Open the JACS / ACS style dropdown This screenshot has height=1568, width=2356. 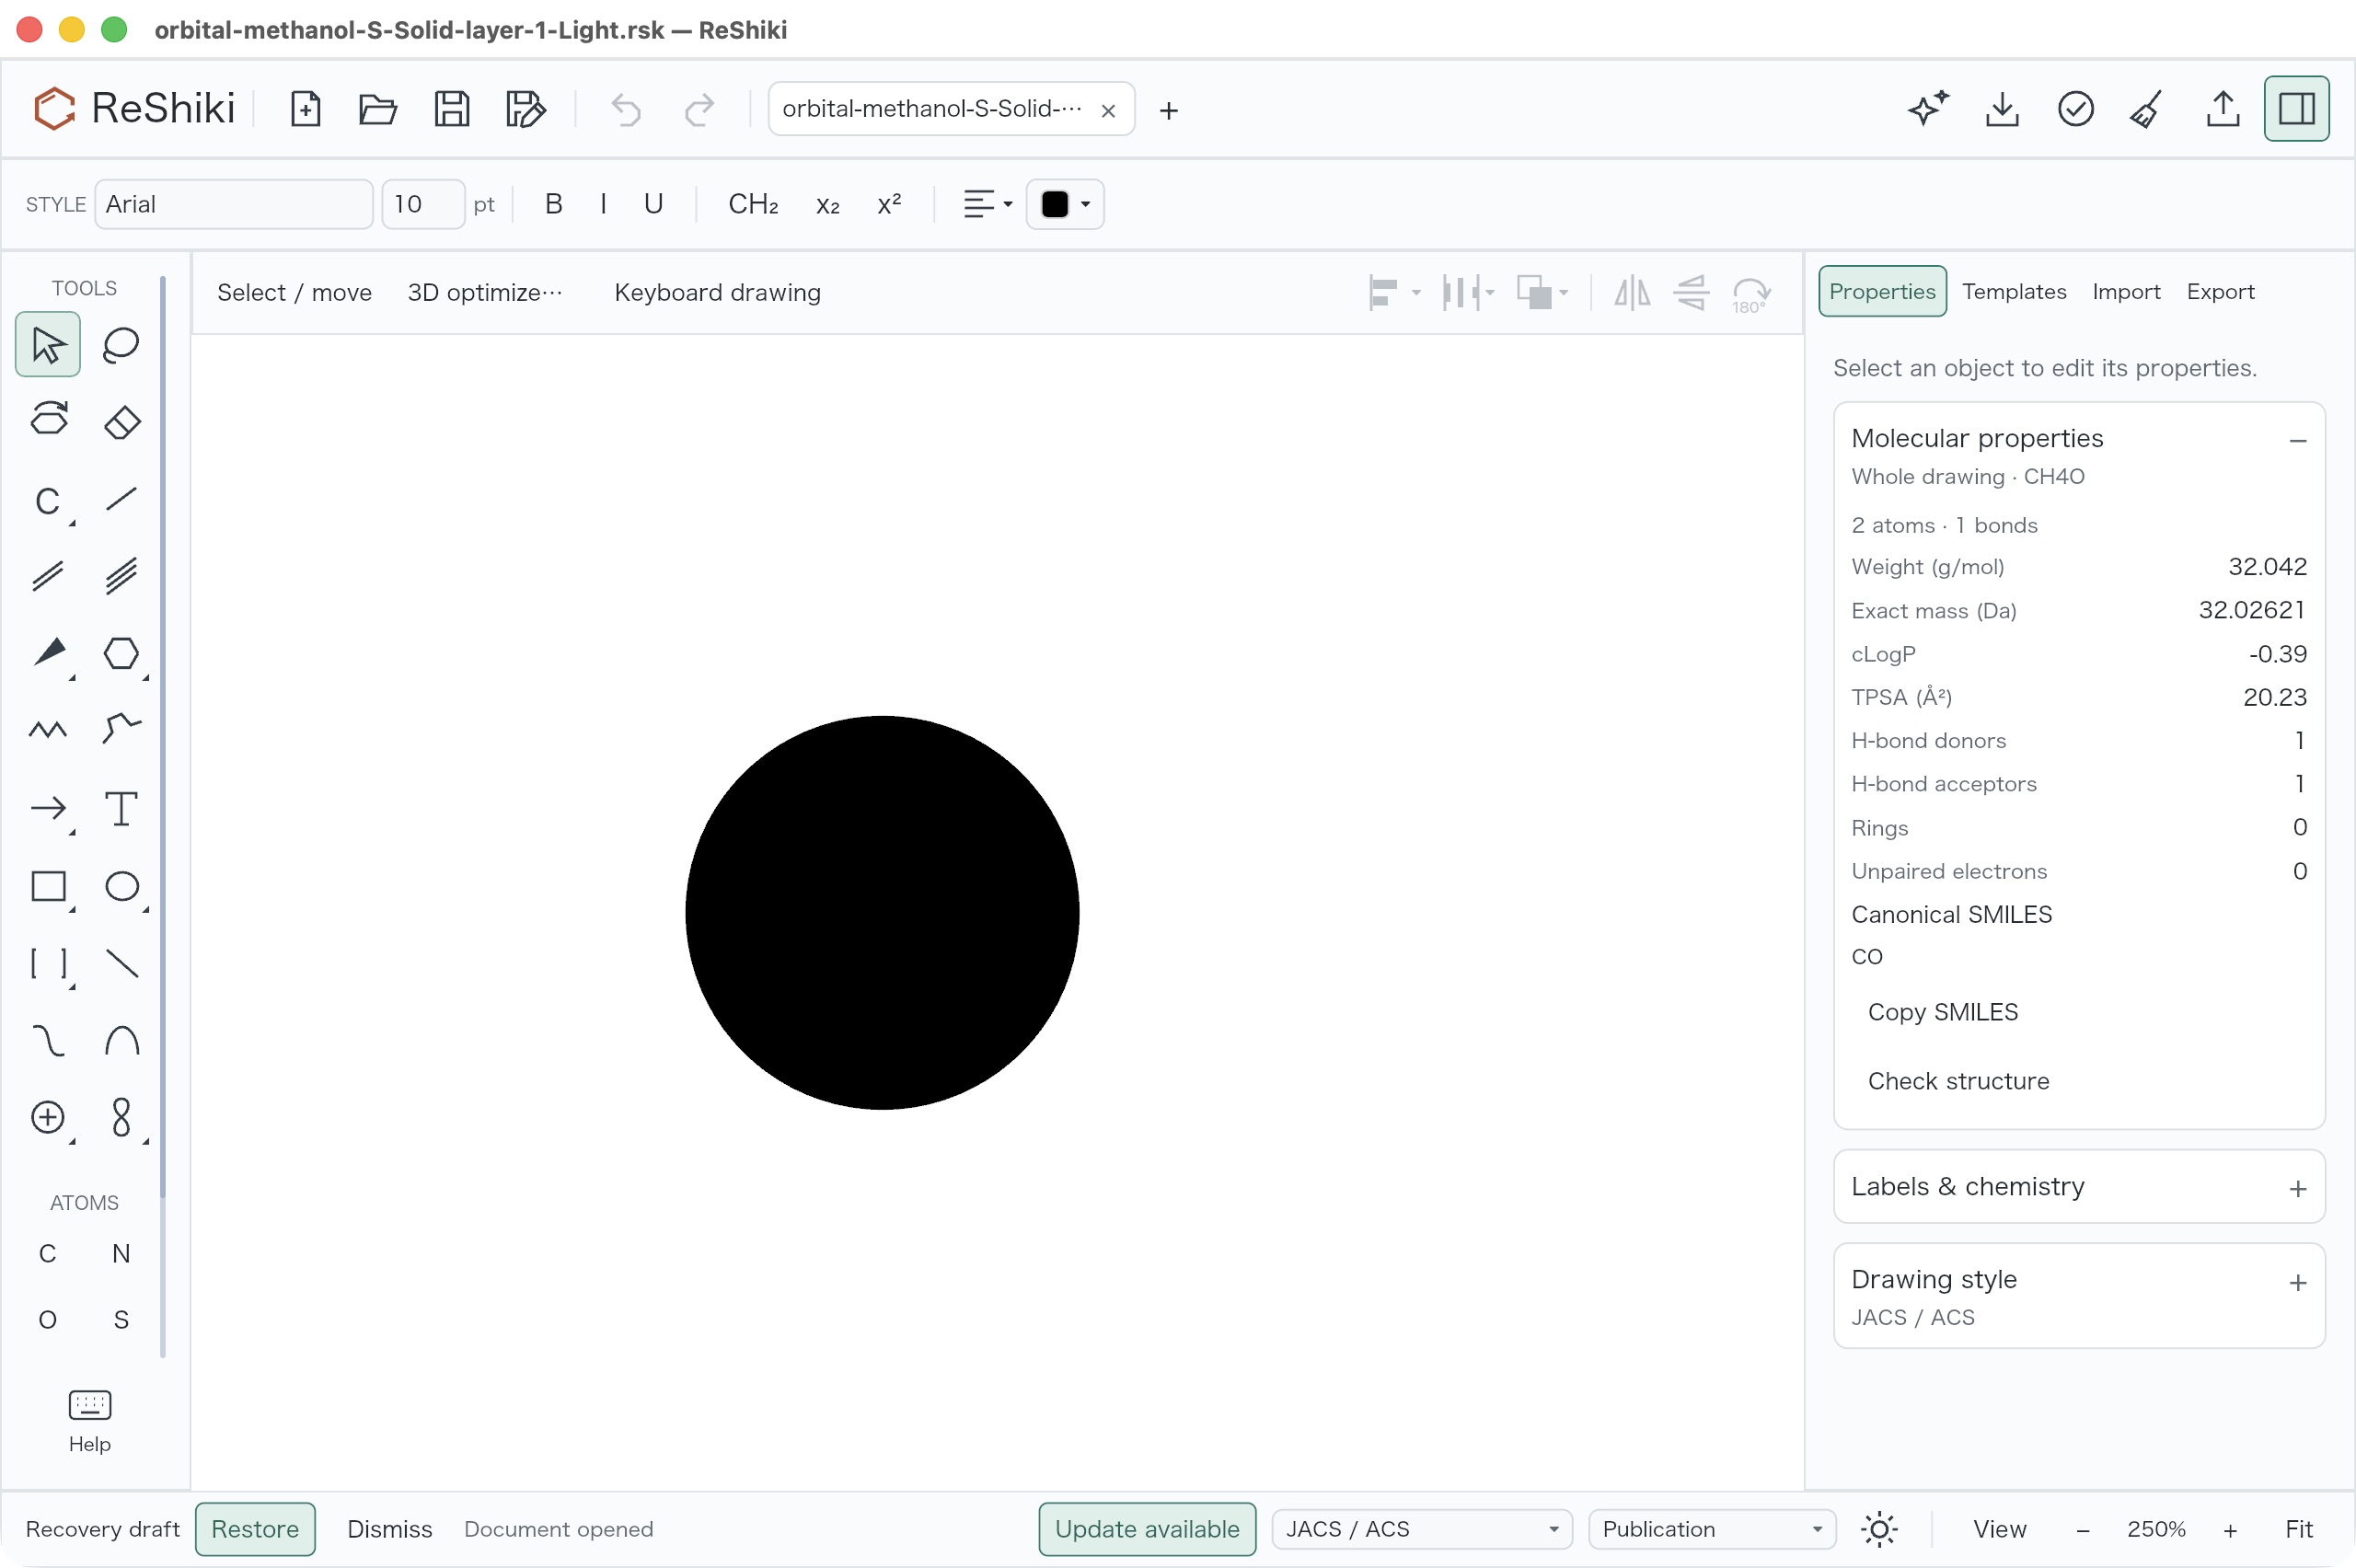[1421, 1529]
